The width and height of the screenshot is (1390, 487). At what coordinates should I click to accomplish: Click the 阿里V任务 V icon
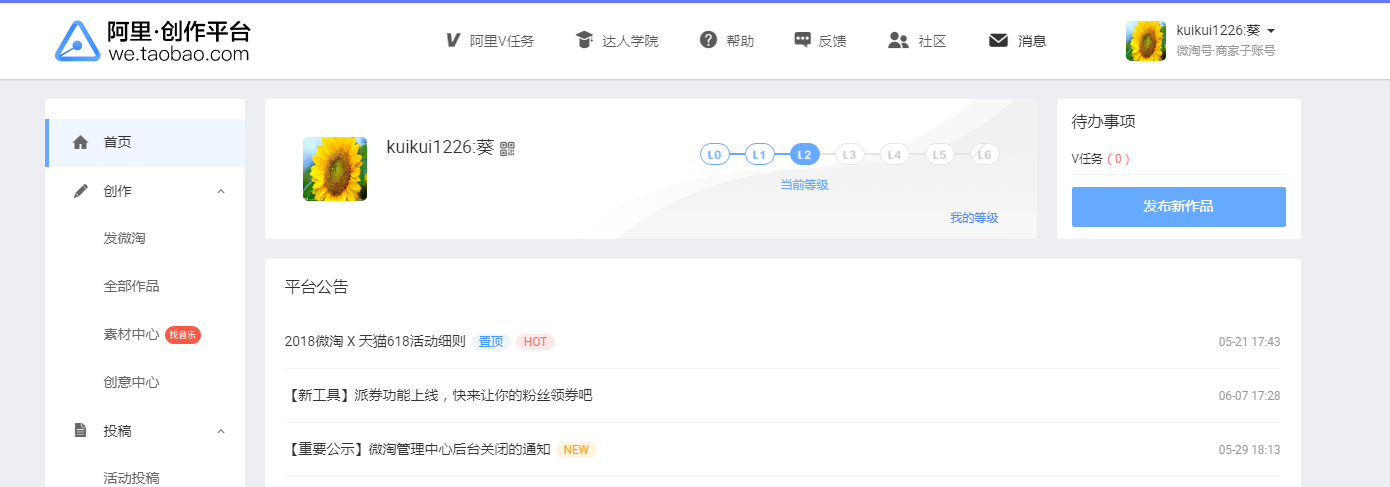[452, 40]
